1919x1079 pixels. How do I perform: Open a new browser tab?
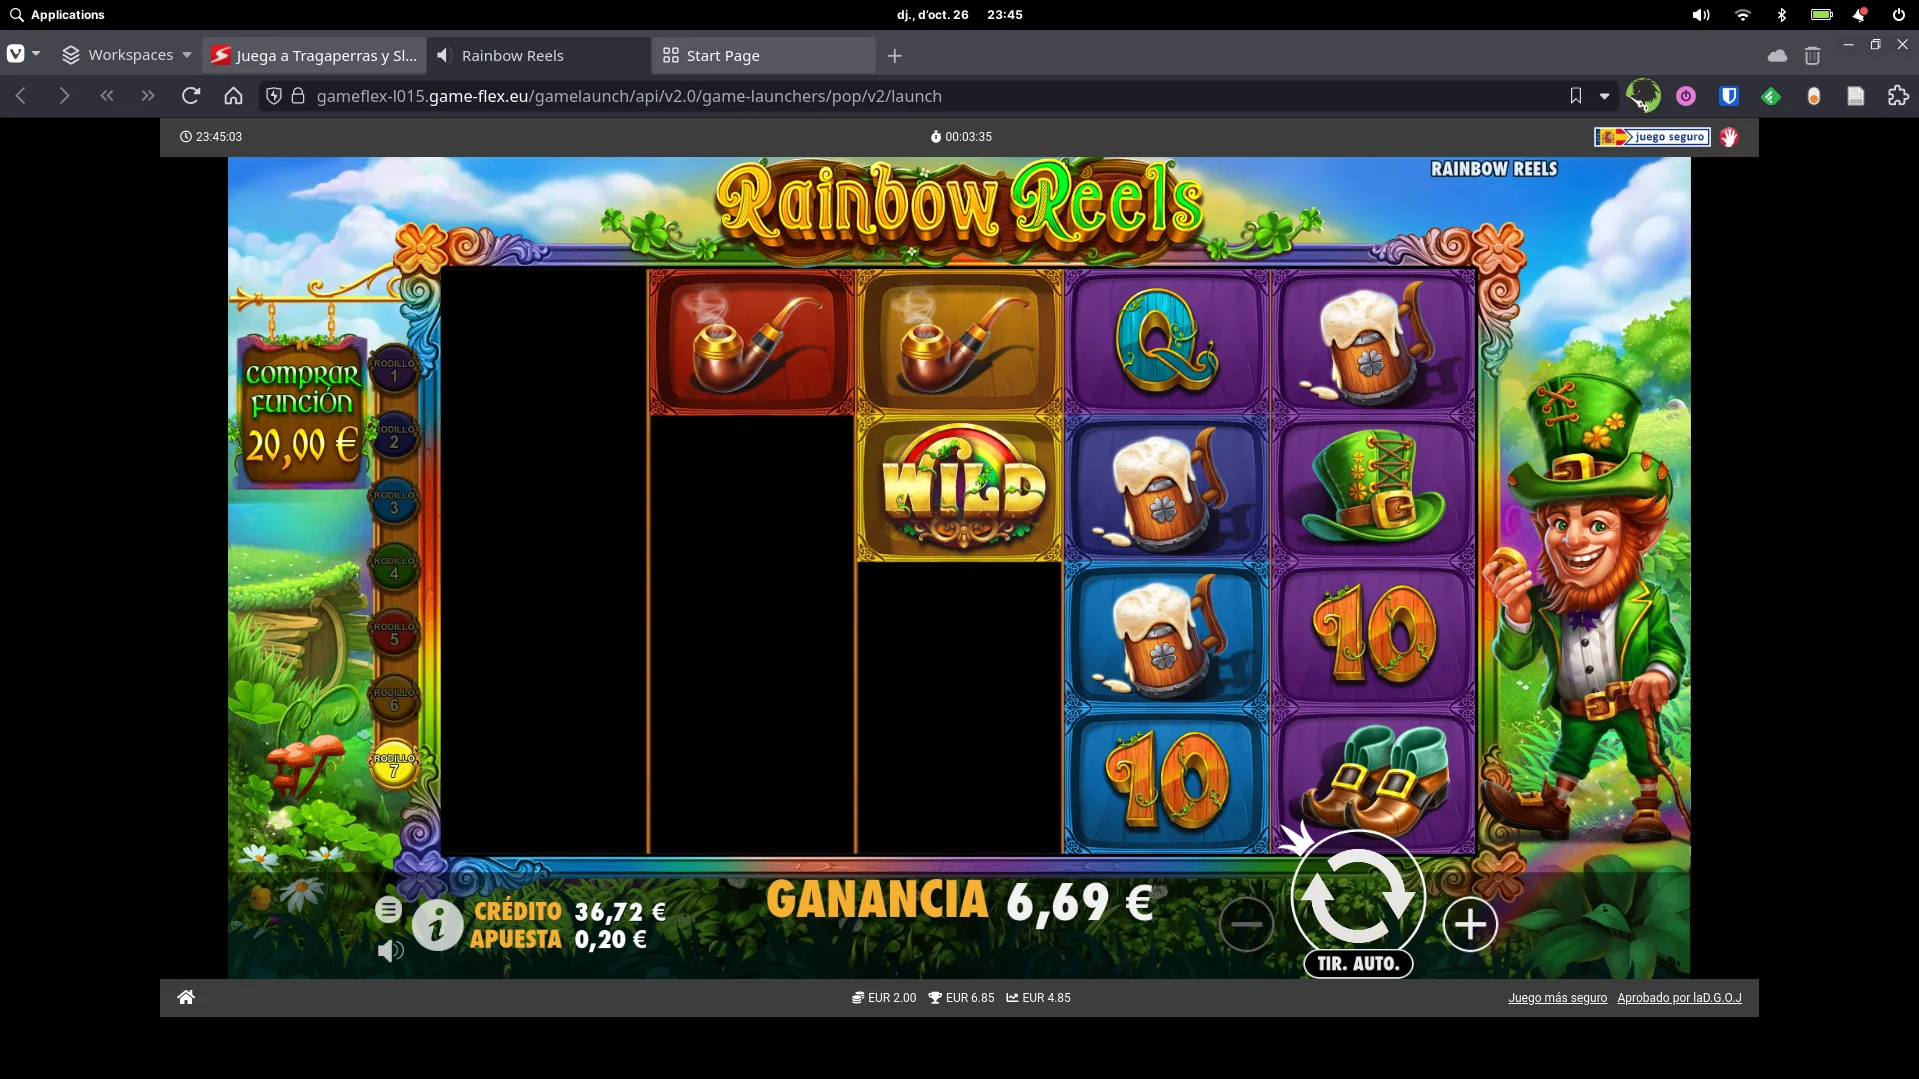pyautogui.click(x=895, y=56)
